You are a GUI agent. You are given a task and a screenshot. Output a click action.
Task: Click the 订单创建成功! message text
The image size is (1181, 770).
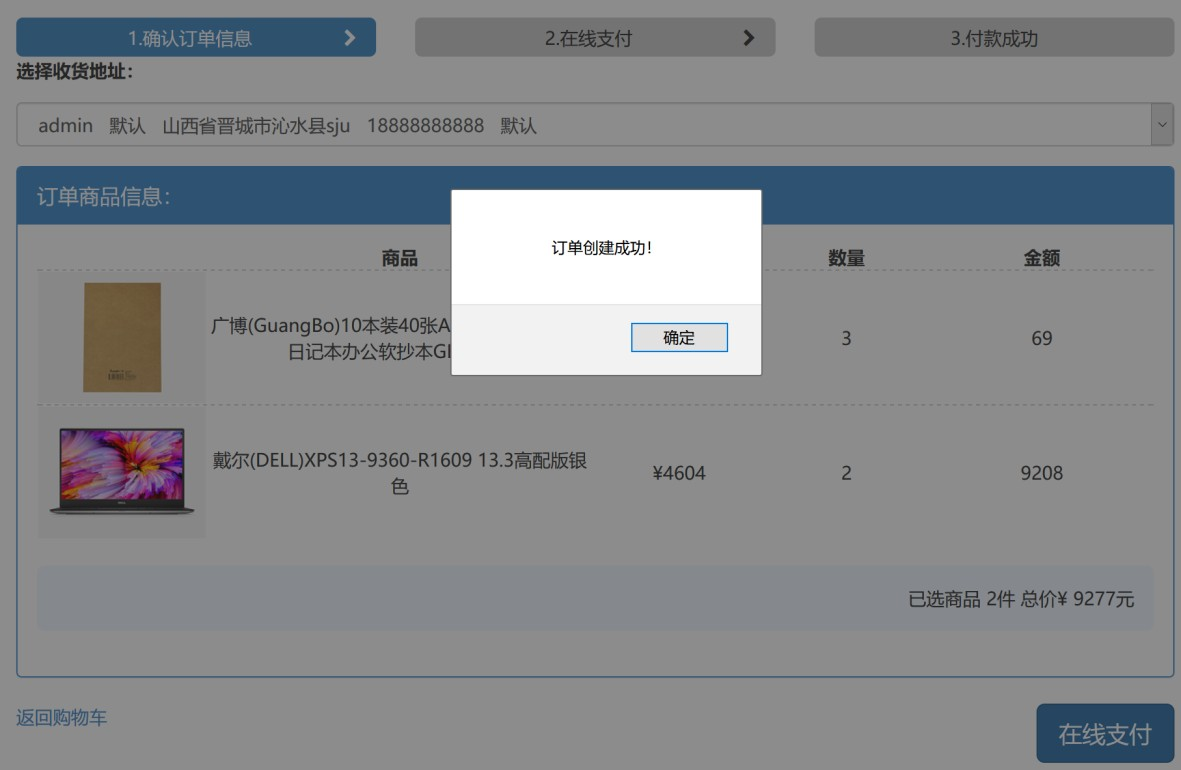[601, 248]
